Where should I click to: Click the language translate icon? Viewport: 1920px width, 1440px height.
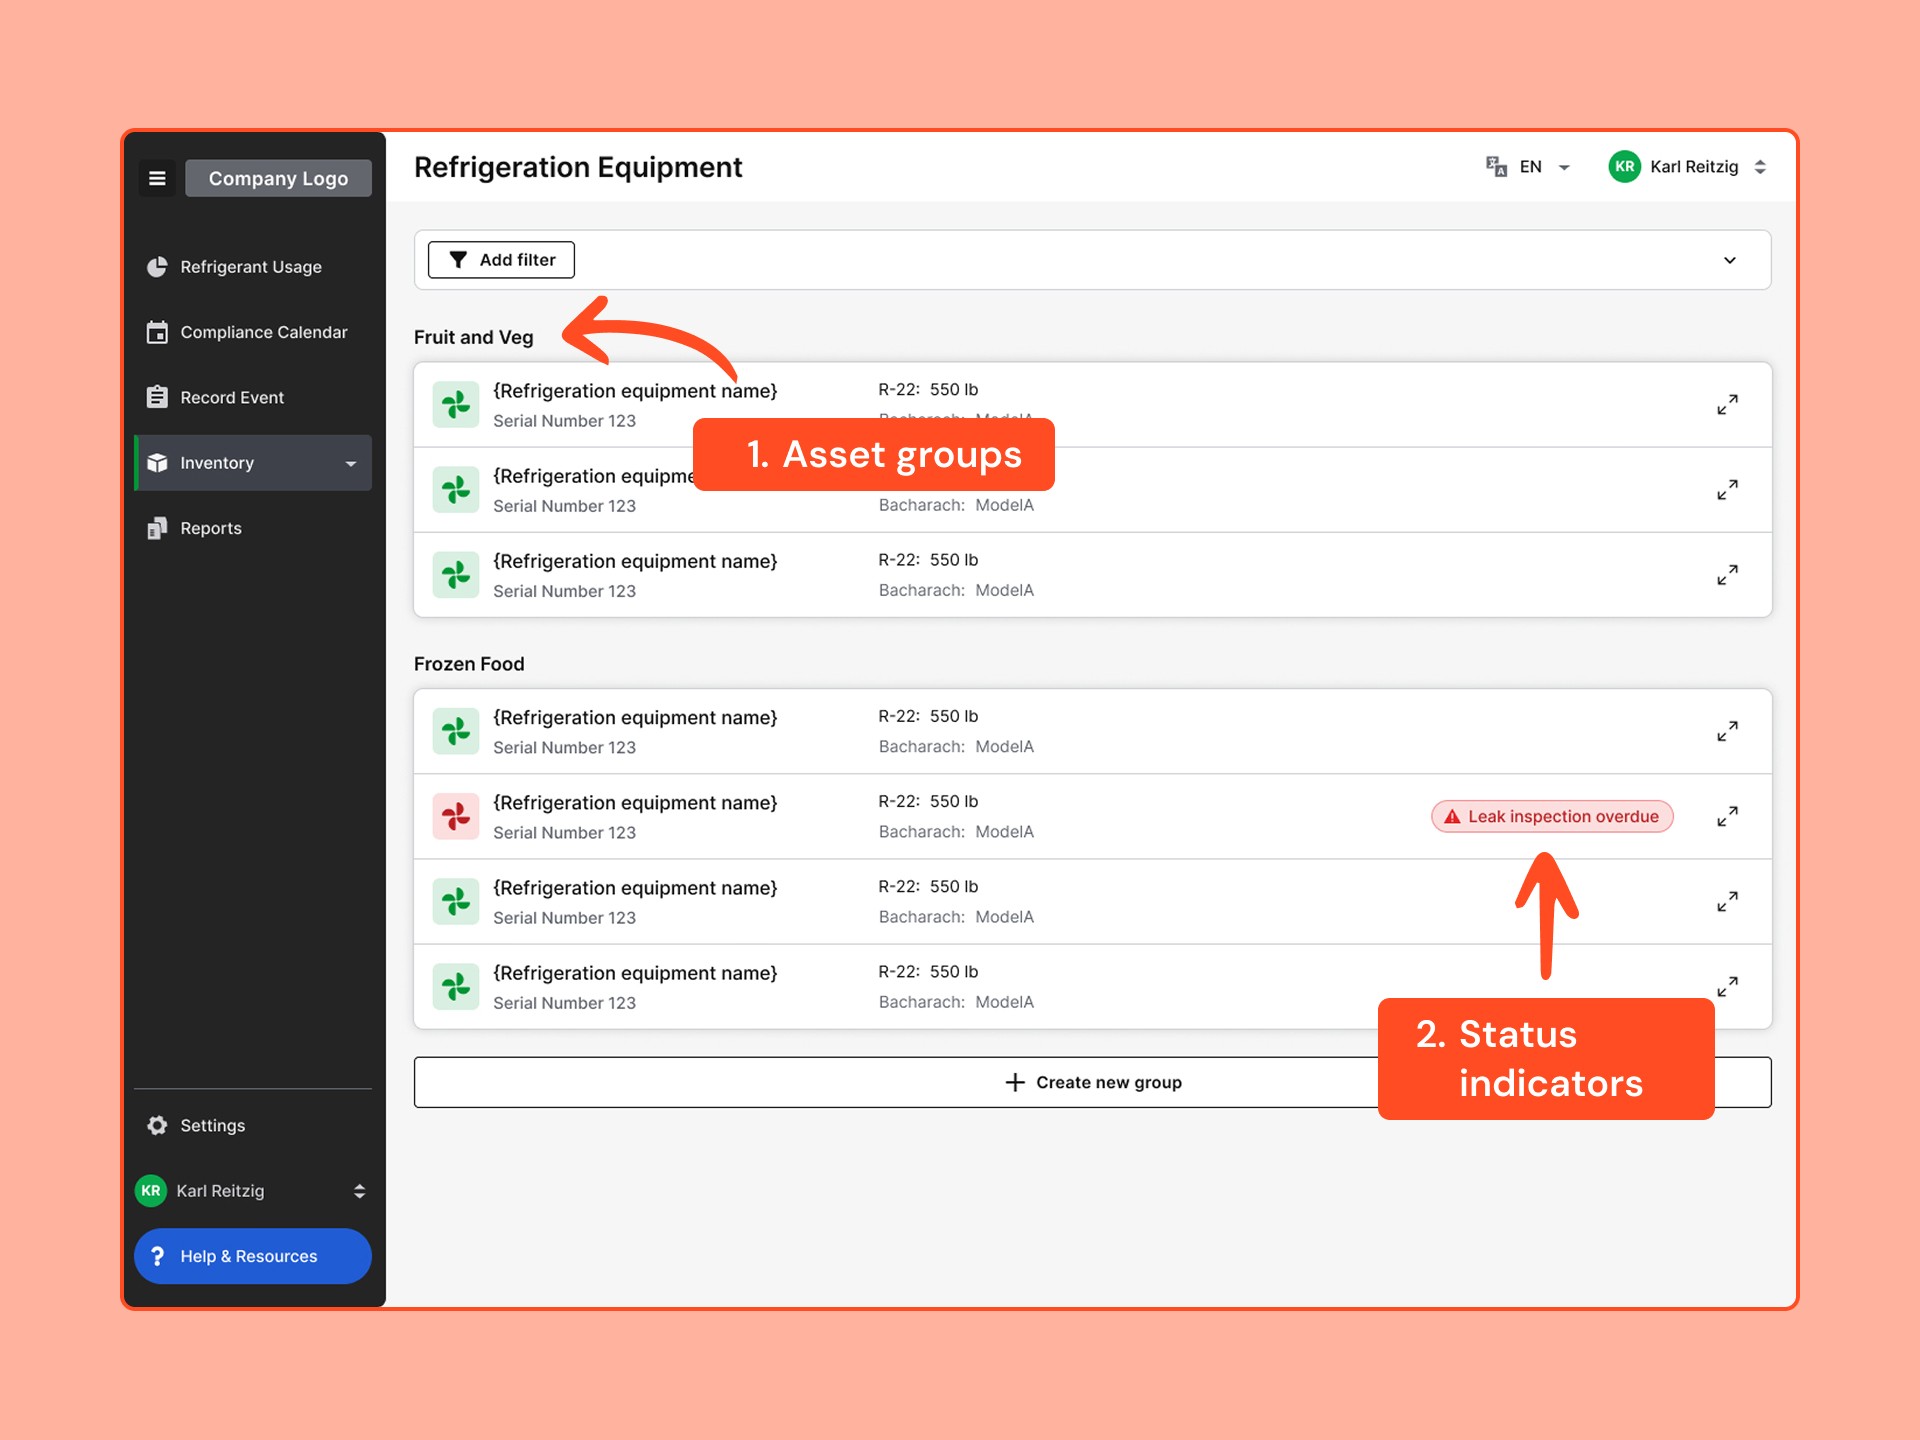(1496, 167)
